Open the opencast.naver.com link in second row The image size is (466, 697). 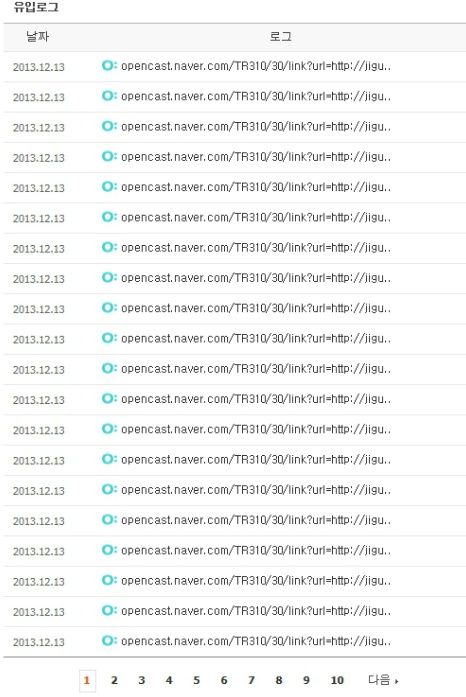(256, 96)
